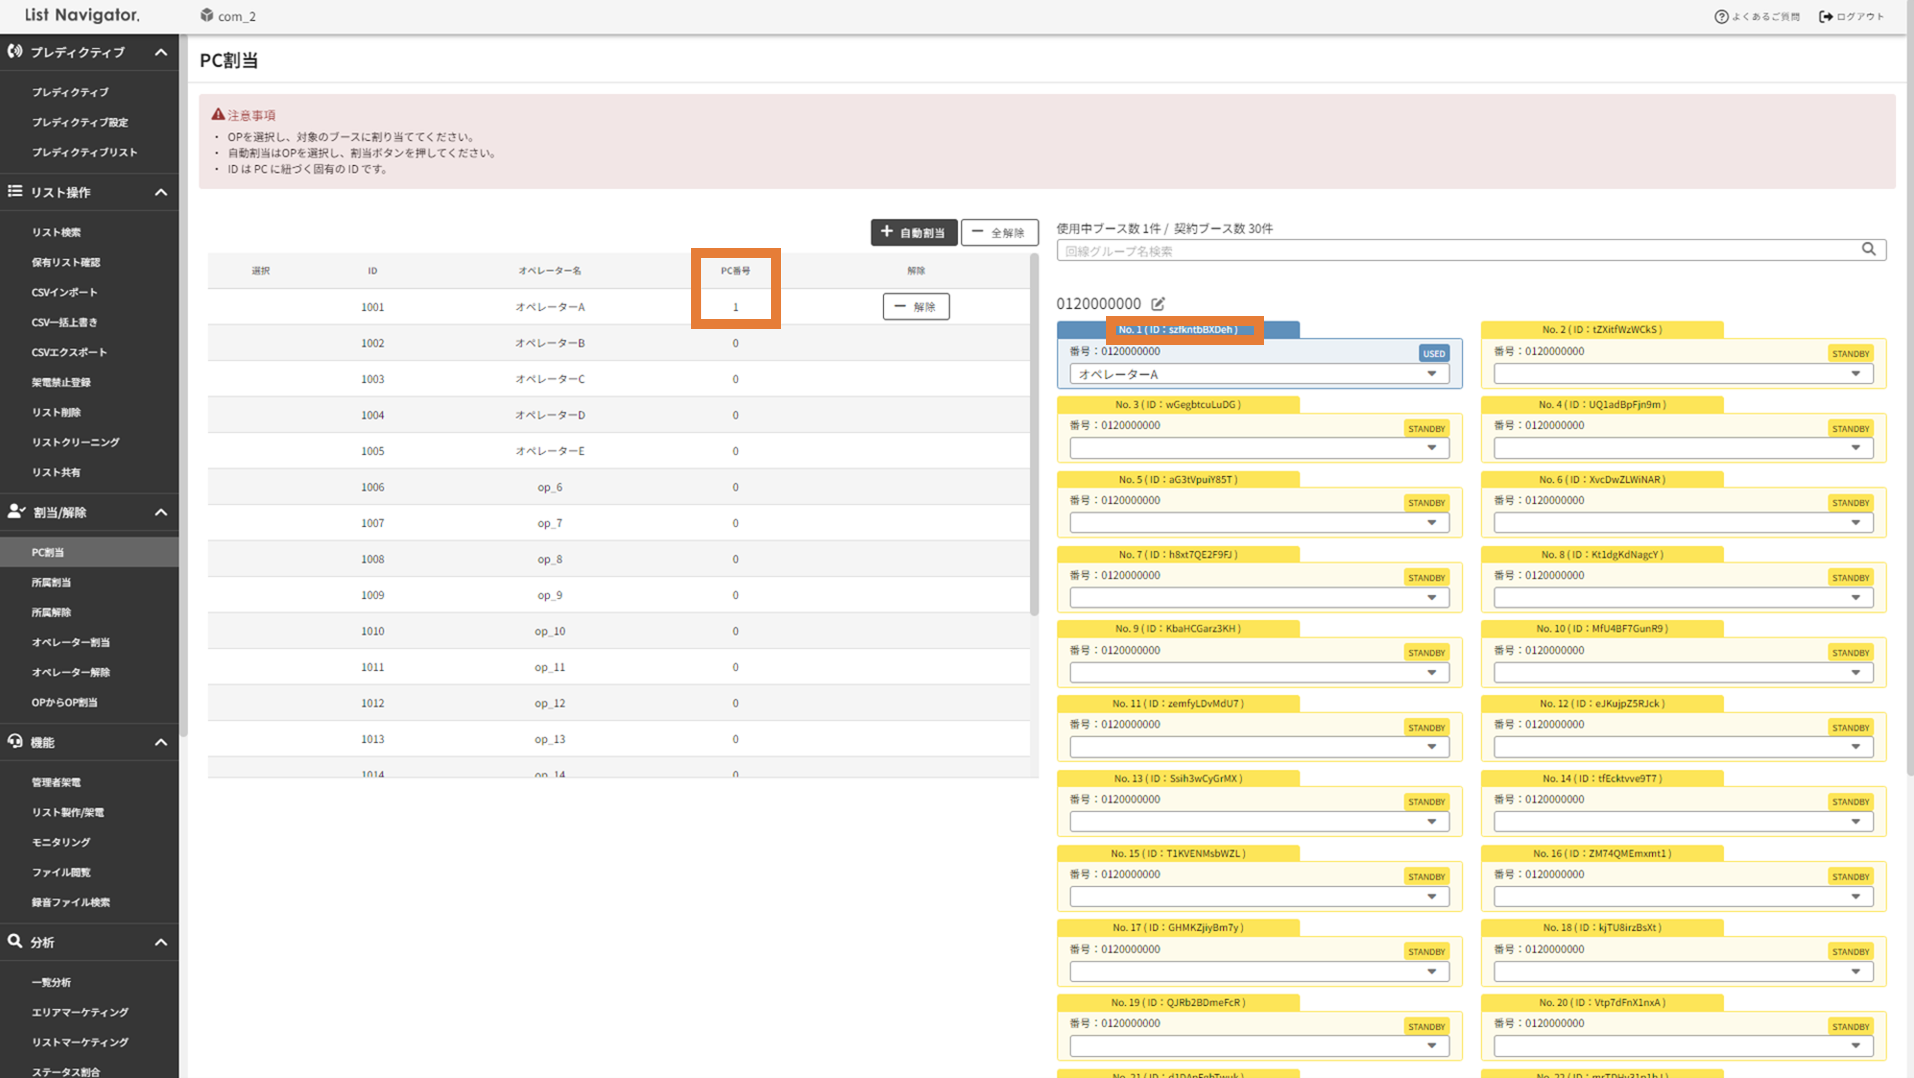Click the predictive broadcast icon in sidebar
The height and width of the screenshot is (1078, 1914).
pos(15,51)
